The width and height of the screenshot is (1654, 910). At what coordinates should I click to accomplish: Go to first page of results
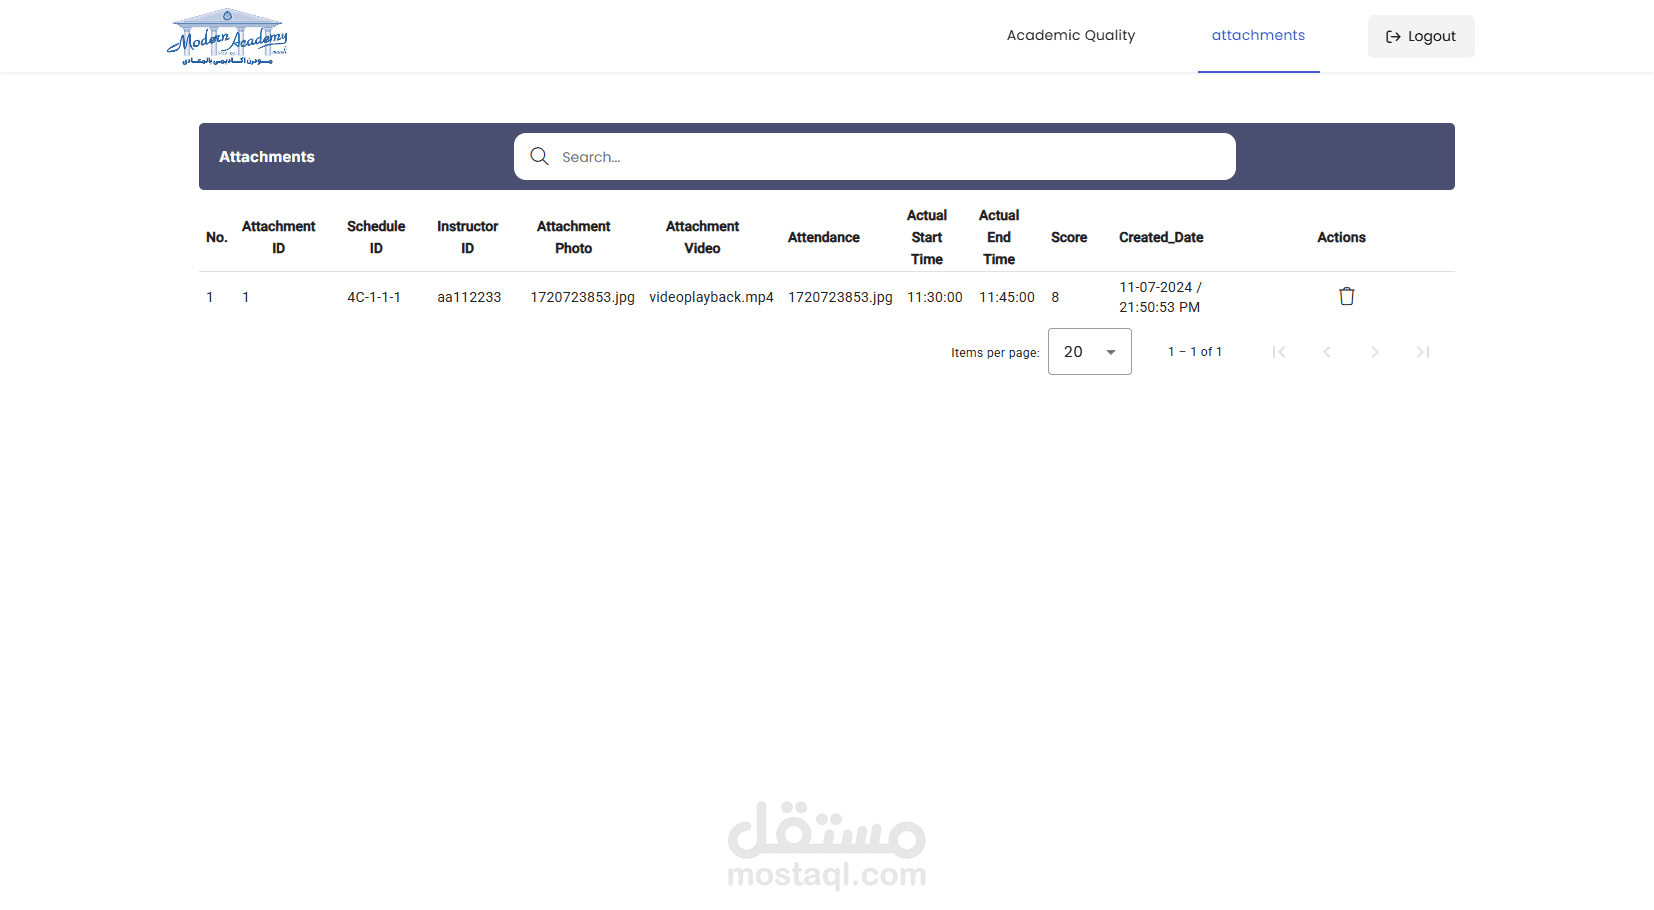coord(1279,352)
